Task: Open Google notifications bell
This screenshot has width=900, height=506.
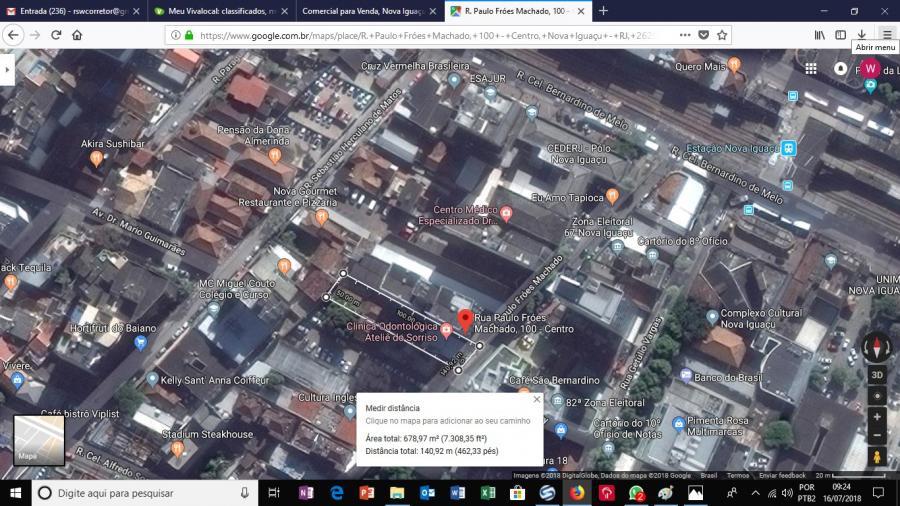Action: 840,68
